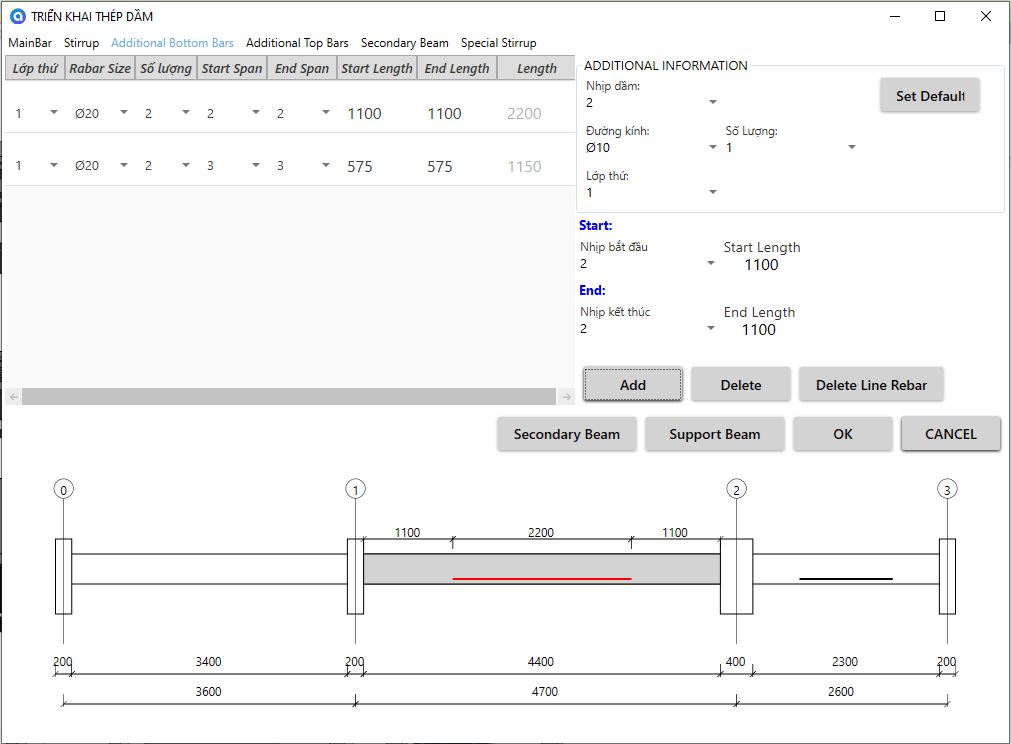Click the Set Default button
This screenshot has width=1011, height=744.
click(x=930, y=95)
